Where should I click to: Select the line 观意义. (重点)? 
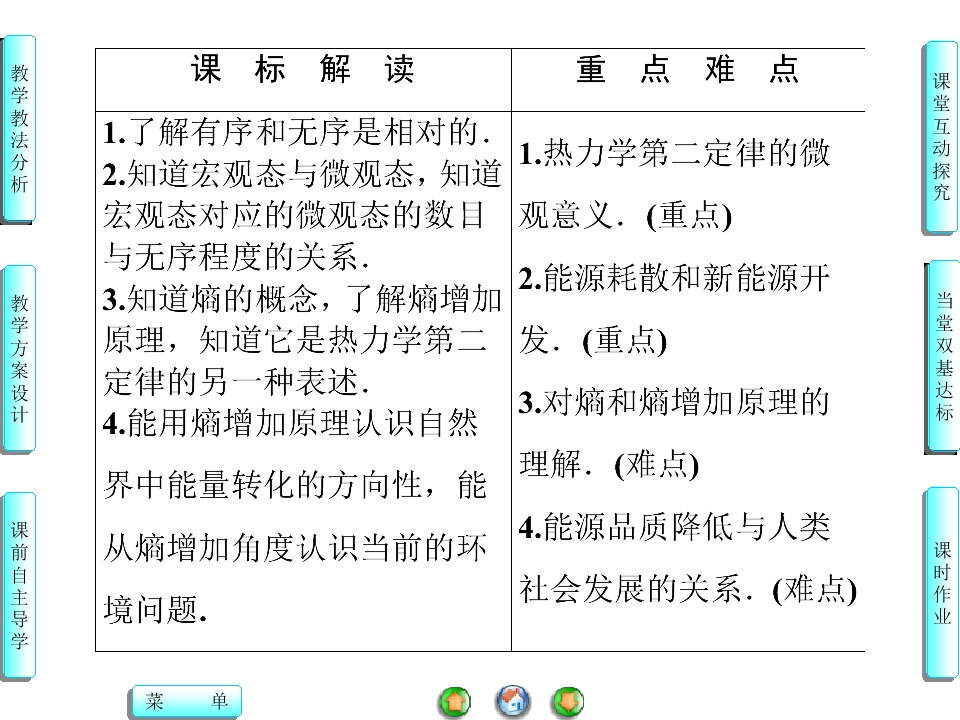[x=626, y=216]
